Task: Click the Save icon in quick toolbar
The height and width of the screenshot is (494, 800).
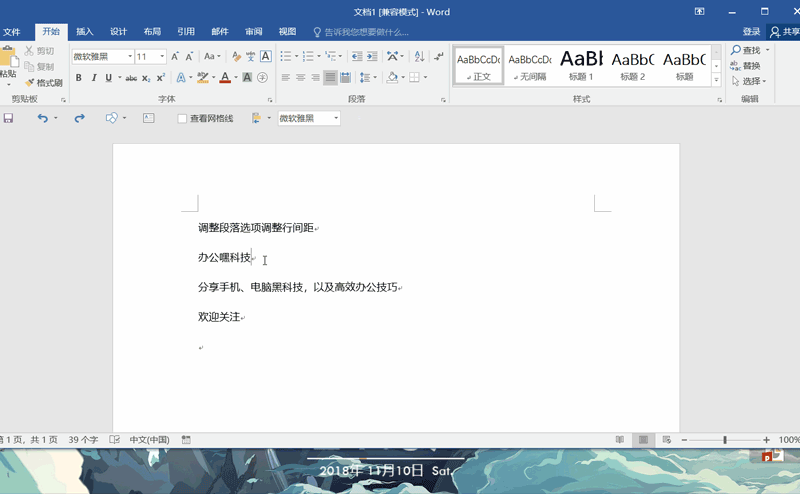Action: [x=9, y=118]
